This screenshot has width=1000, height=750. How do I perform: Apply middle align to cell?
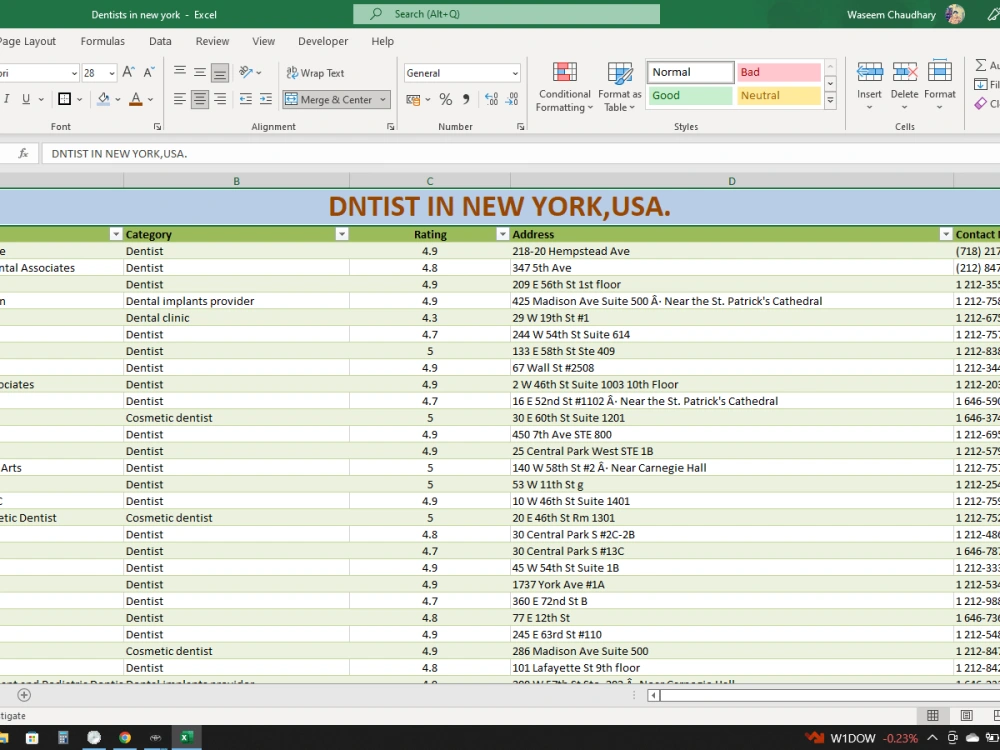click(200, 72)
